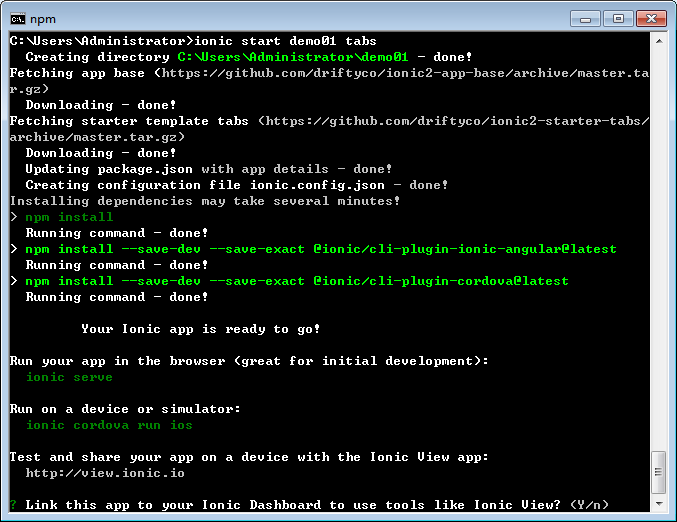Click 'Installing dependencies may take several minutes!' line
This screenshot has width=677, height=522.
(205, 201)
